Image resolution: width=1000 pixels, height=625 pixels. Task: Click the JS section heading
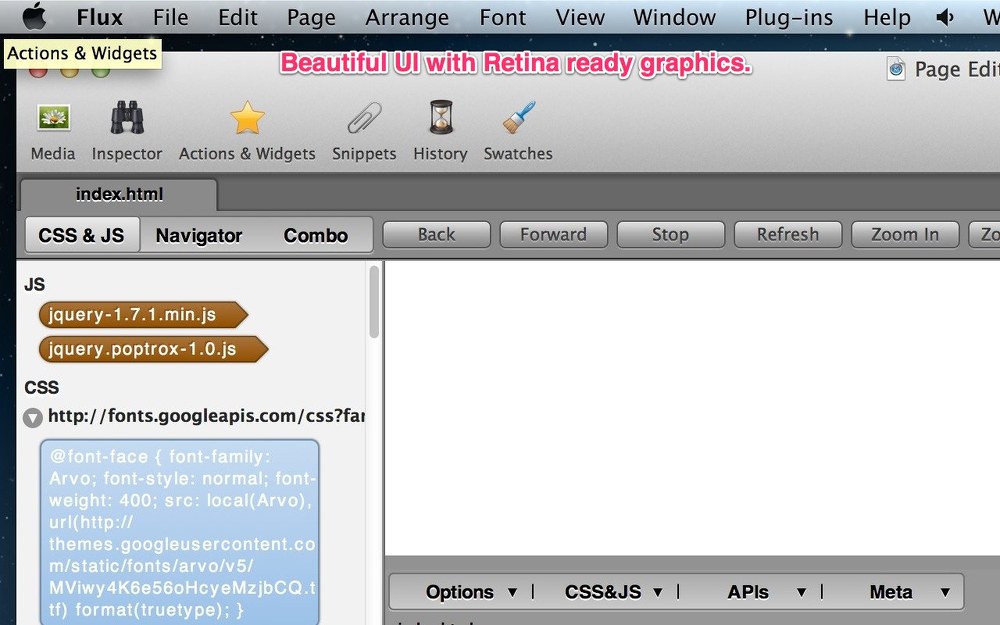coord(34,284)
